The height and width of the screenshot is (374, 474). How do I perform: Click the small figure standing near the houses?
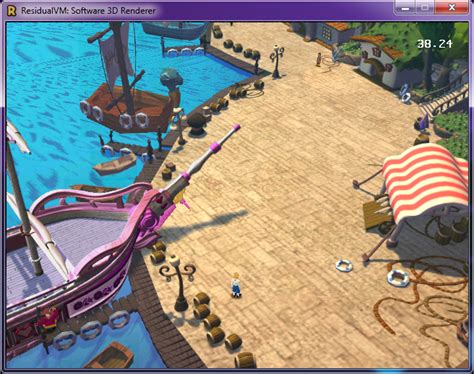[x=319, y=59]
